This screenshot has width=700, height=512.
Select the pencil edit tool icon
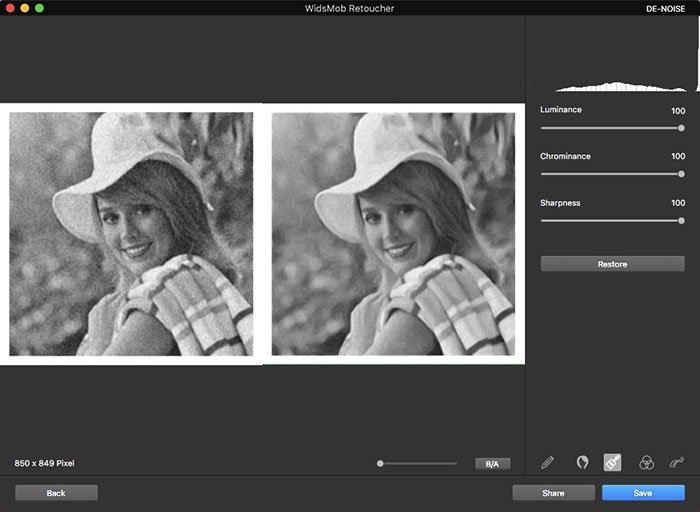click(548, 462)
